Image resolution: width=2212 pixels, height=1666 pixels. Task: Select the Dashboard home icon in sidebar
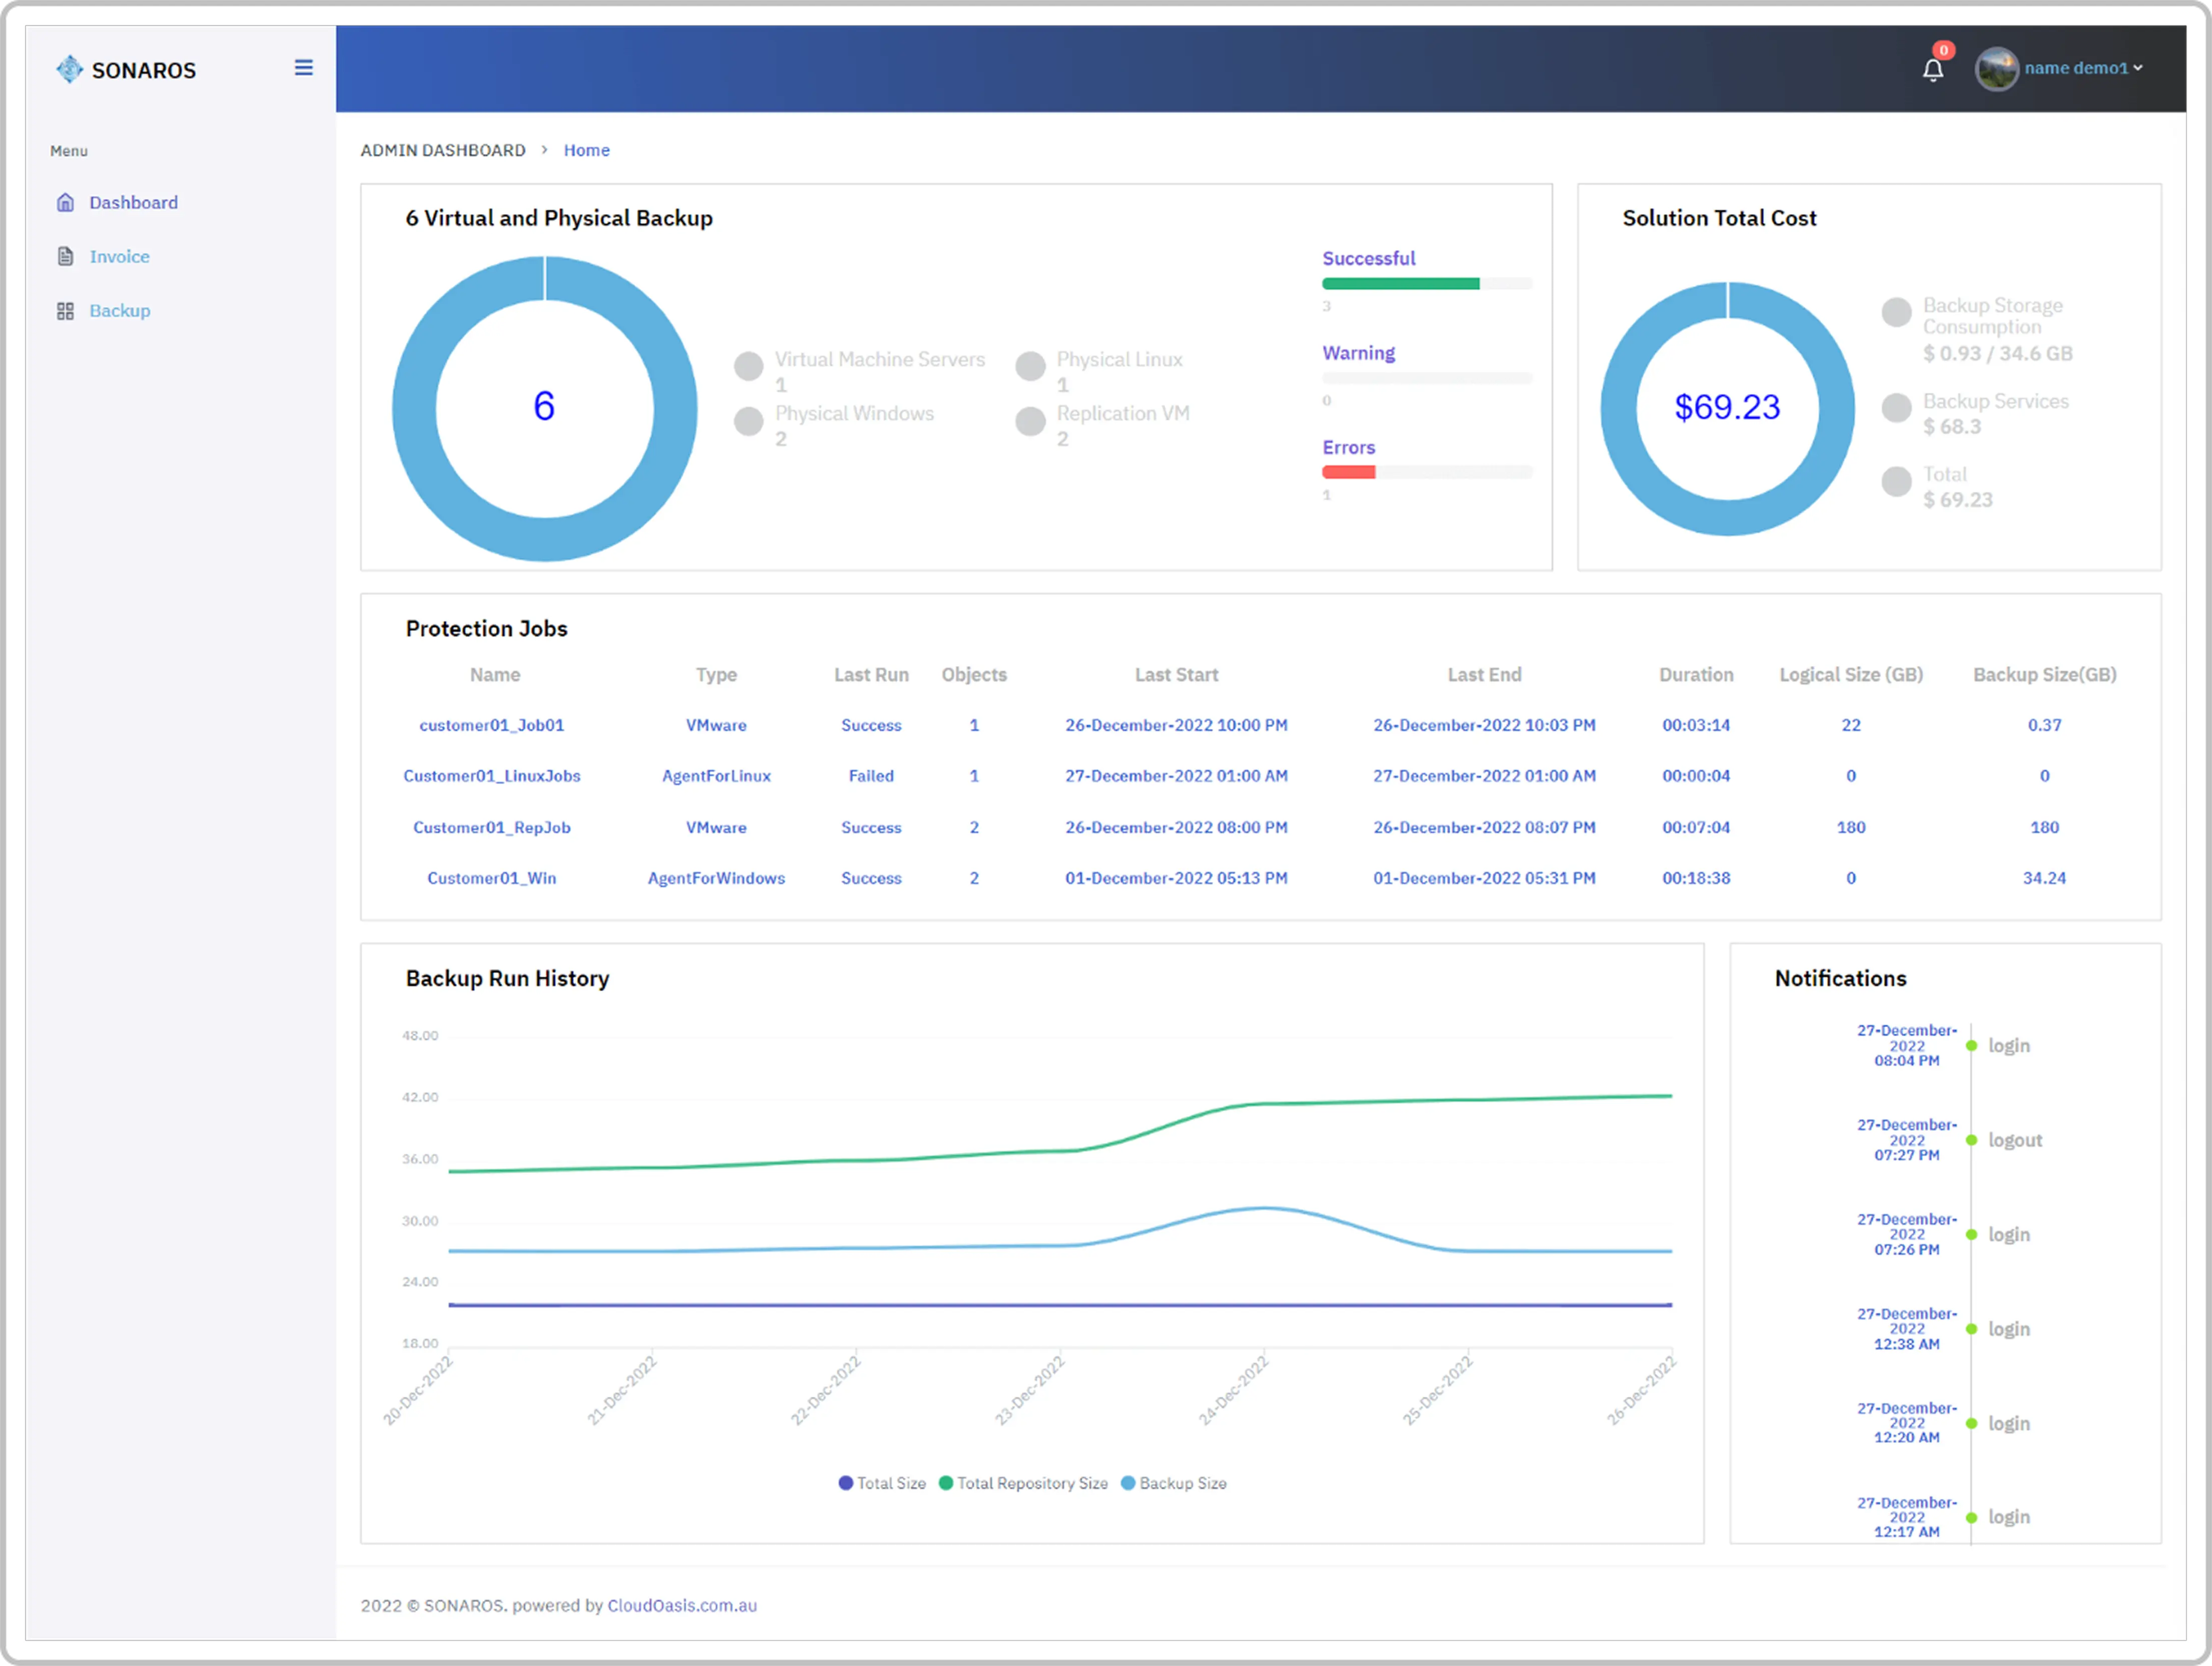(x=66, y=202)
